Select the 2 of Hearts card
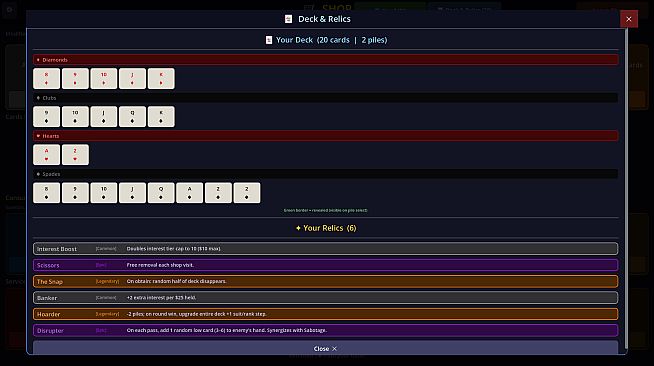 click(75, 155)
